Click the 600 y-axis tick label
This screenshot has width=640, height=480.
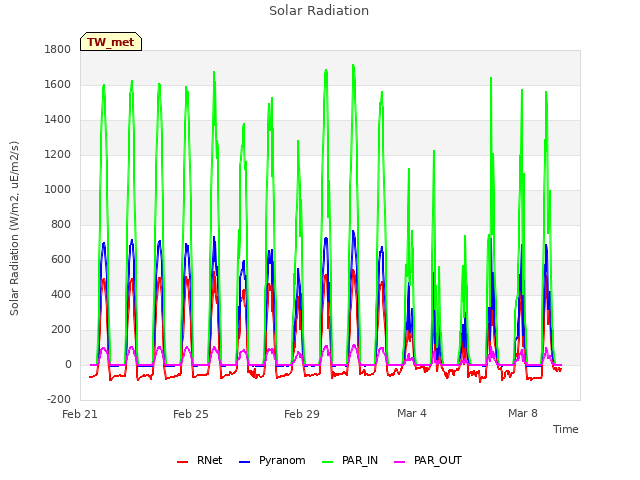click(61, 260)
